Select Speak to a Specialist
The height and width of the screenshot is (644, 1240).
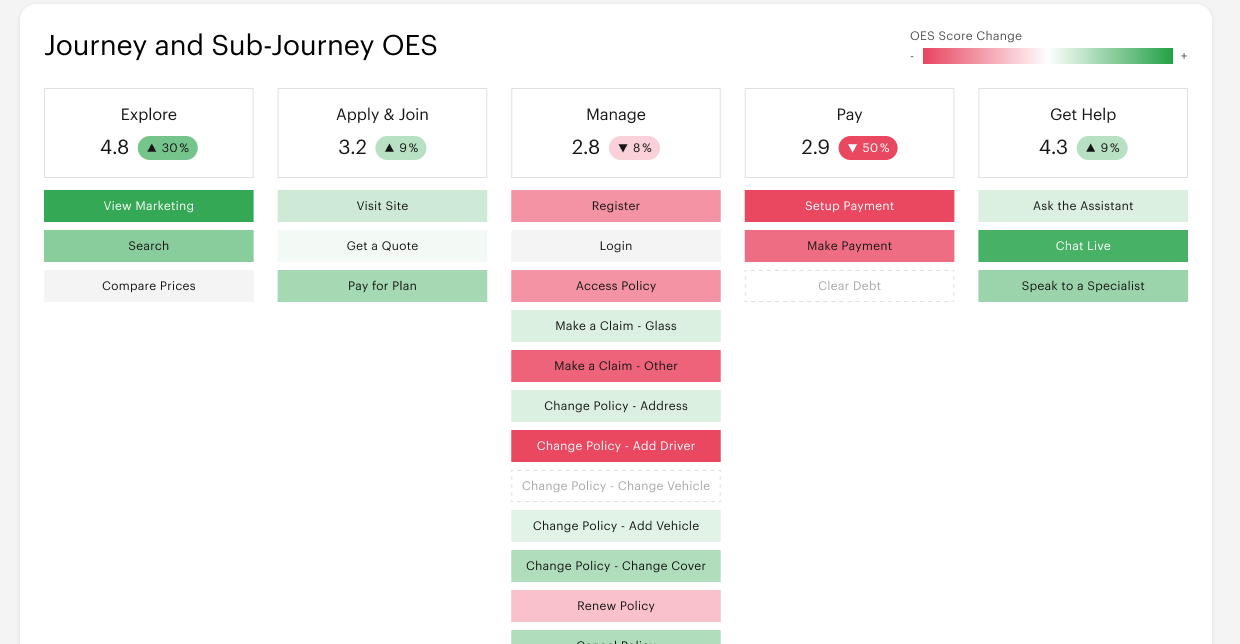coord(1083,286)
